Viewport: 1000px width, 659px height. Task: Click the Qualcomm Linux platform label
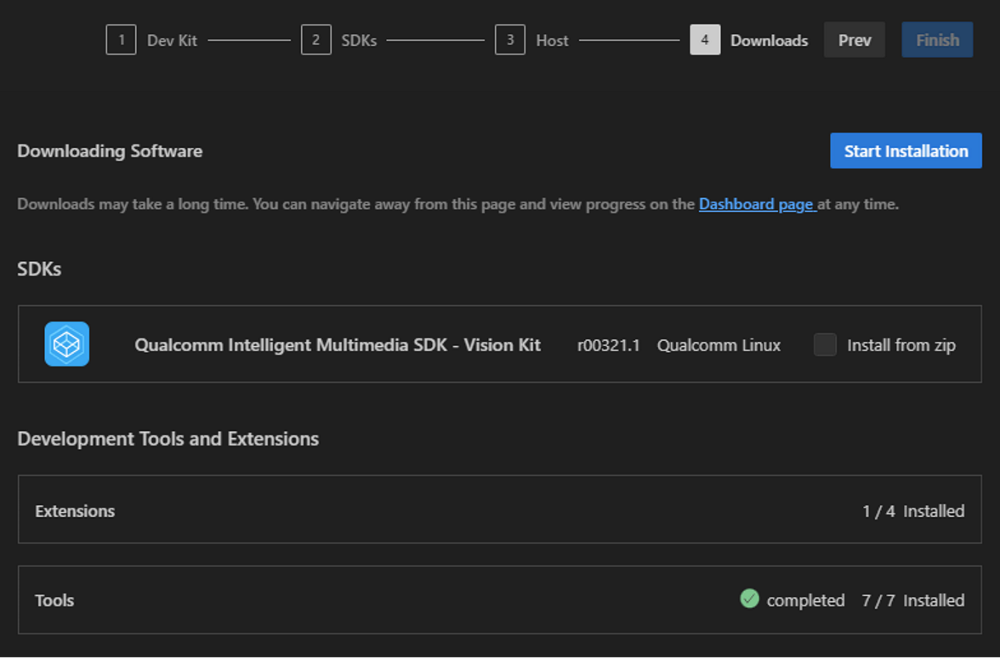click(x=719, y=344)
